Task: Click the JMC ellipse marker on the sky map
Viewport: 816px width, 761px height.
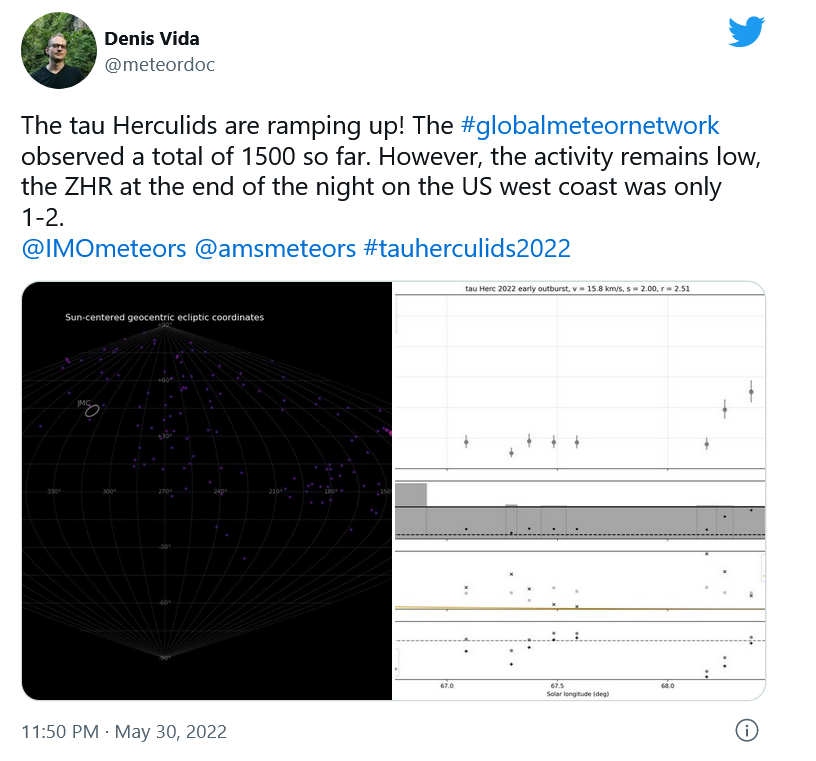Action: pyautogui.click(x=92, y=410)
